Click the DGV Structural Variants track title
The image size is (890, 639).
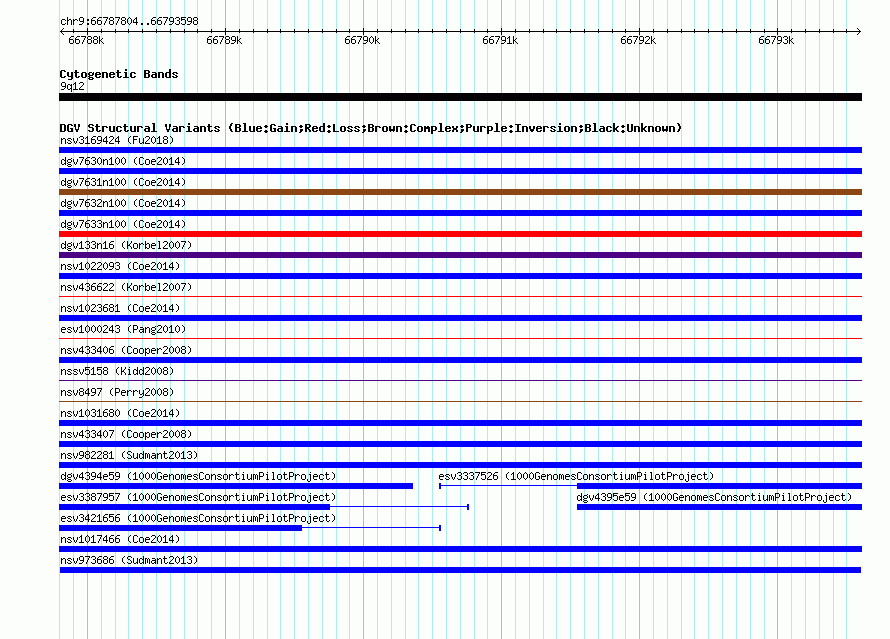371,128
